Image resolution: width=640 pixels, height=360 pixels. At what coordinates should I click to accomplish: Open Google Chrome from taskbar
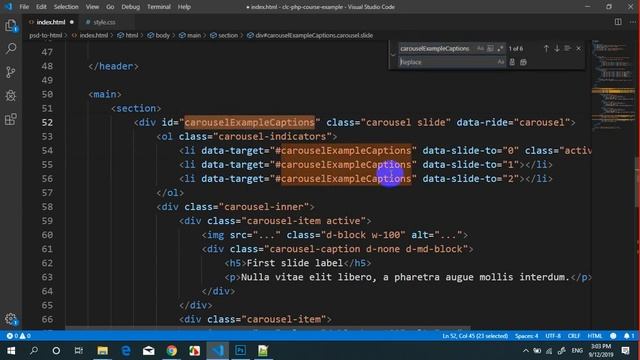[x=171, y=351]
